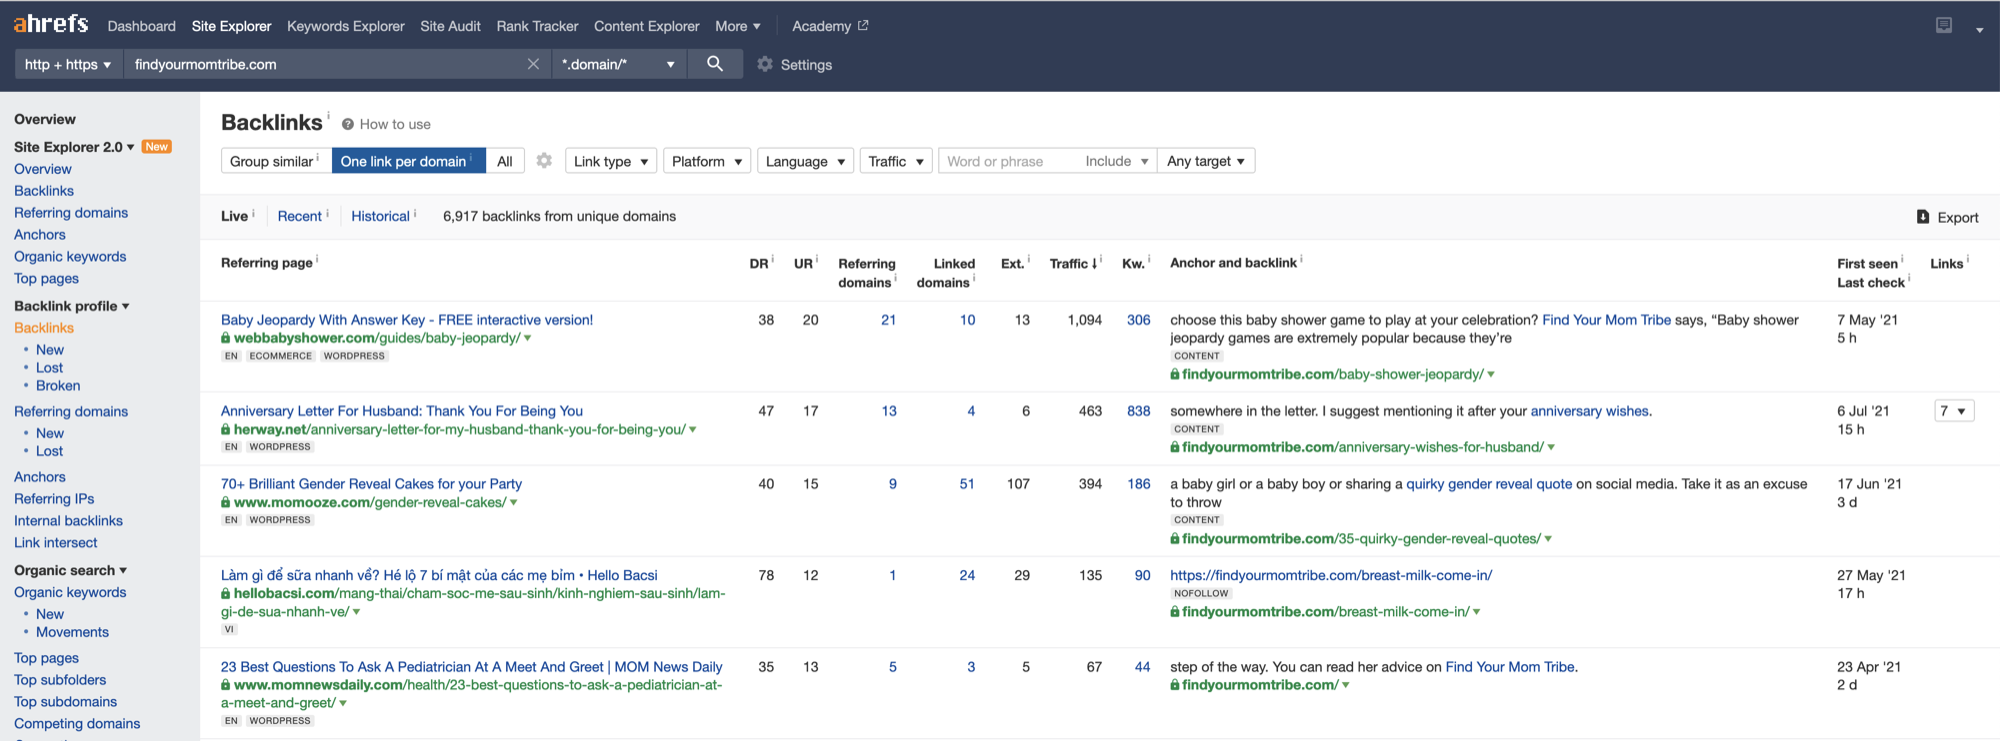This screenshot has height=741, width=2000.
Task: Open the Link type filter dropdown
Action: tap(611, 161)
